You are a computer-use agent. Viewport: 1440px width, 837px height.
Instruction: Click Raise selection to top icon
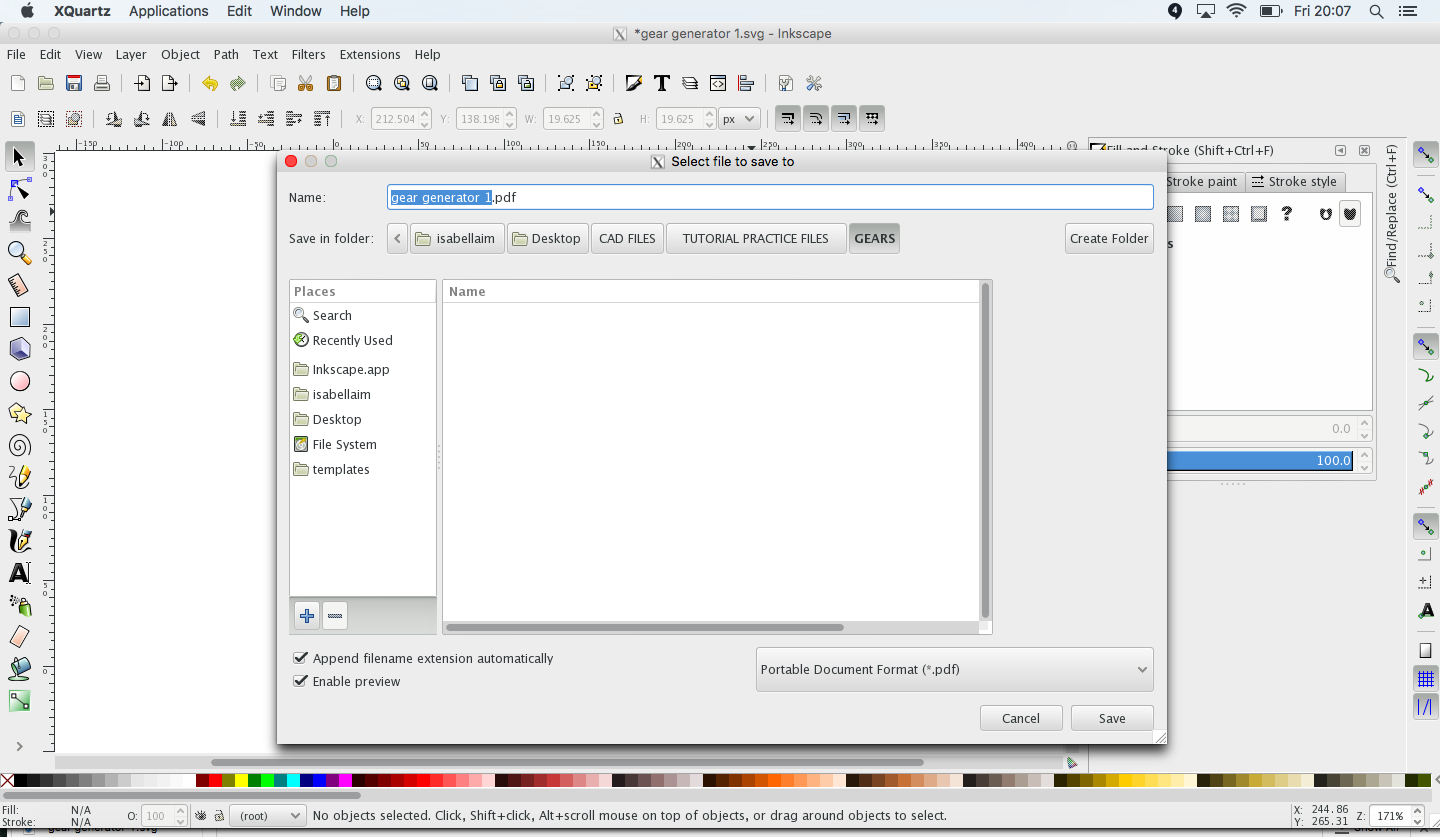pos(322,118)
